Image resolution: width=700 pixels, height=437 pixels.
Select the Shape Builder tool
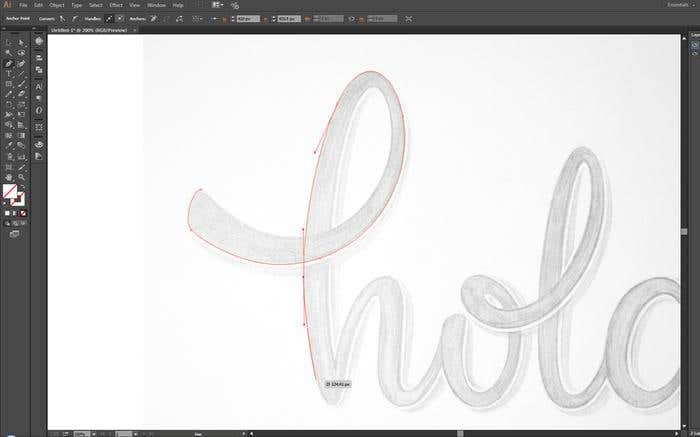coord(8,125)
